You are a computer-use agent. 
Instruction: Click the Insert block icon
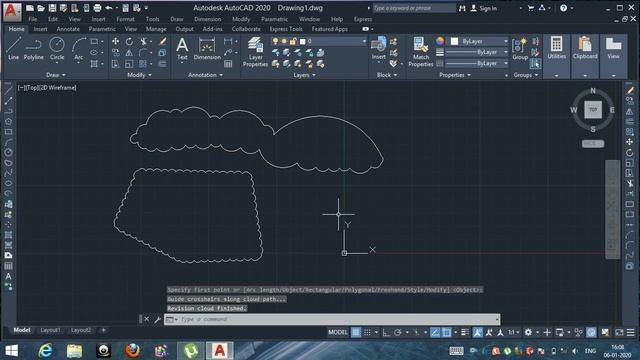tap(378, 49)
